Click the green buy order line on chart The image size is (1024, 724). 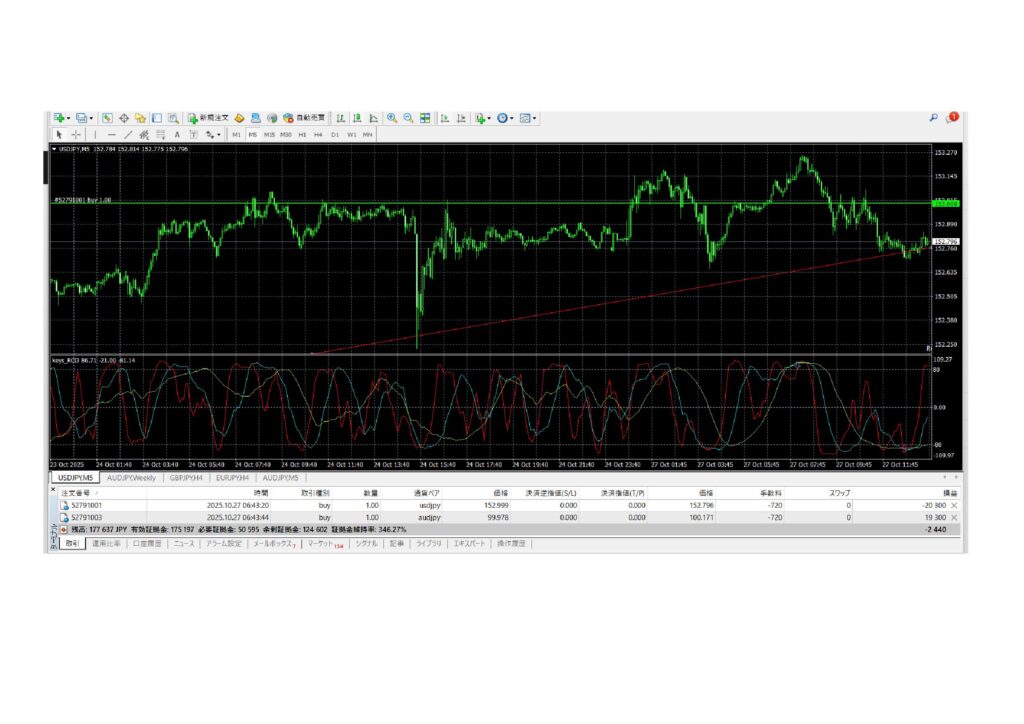coord(500,203)
